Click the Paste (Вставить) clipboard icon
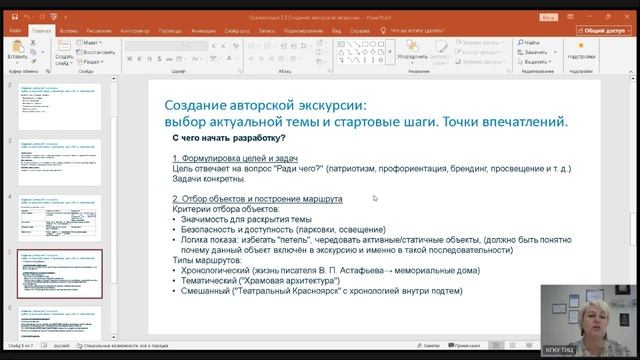640x360 pixels. pos(17,47)
